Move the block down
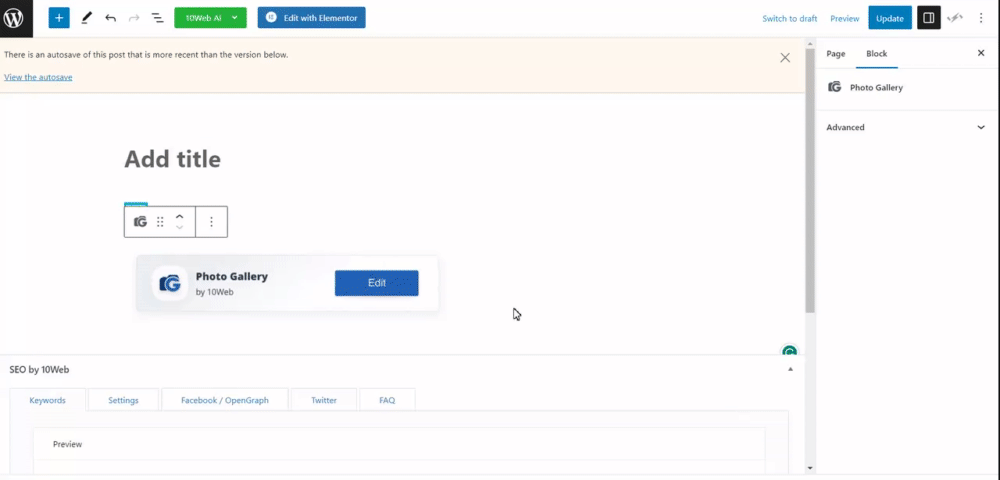 pos(179,228)
